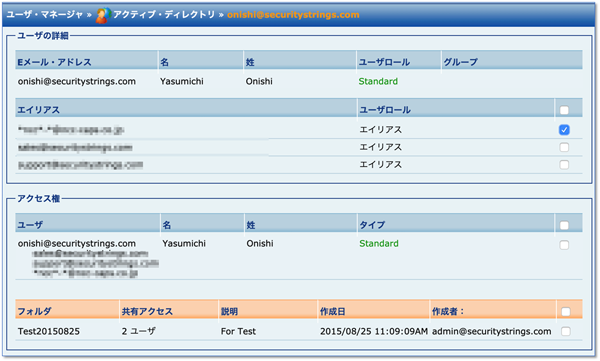Check the second alias row checkbox
The width and height of the screenshot is (600, 361).
[x=564, y=147]
